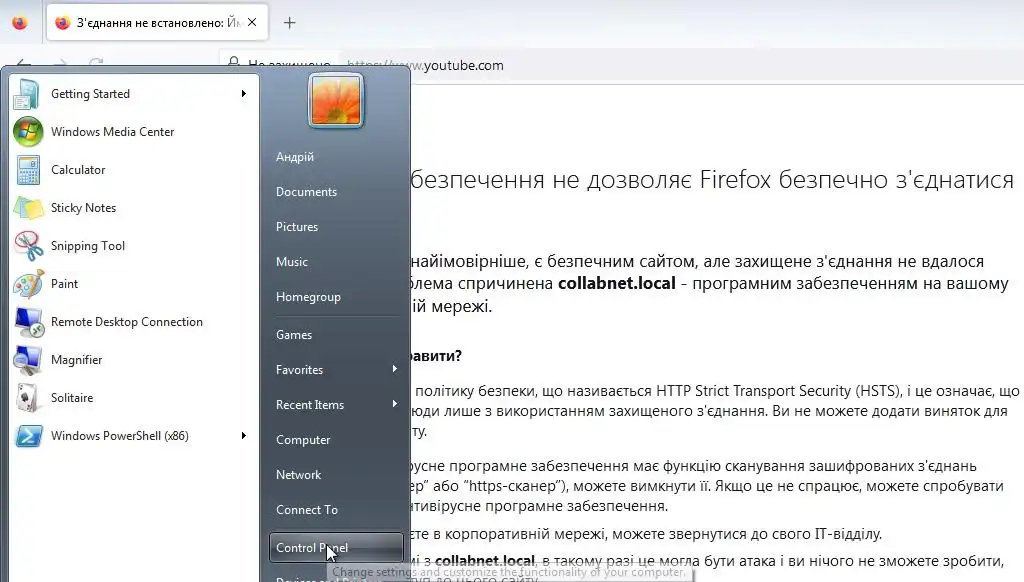The width and height of the screenshot is (1024, 582).
Task: Open the Getting Started icon
Action: pos(27,94)
